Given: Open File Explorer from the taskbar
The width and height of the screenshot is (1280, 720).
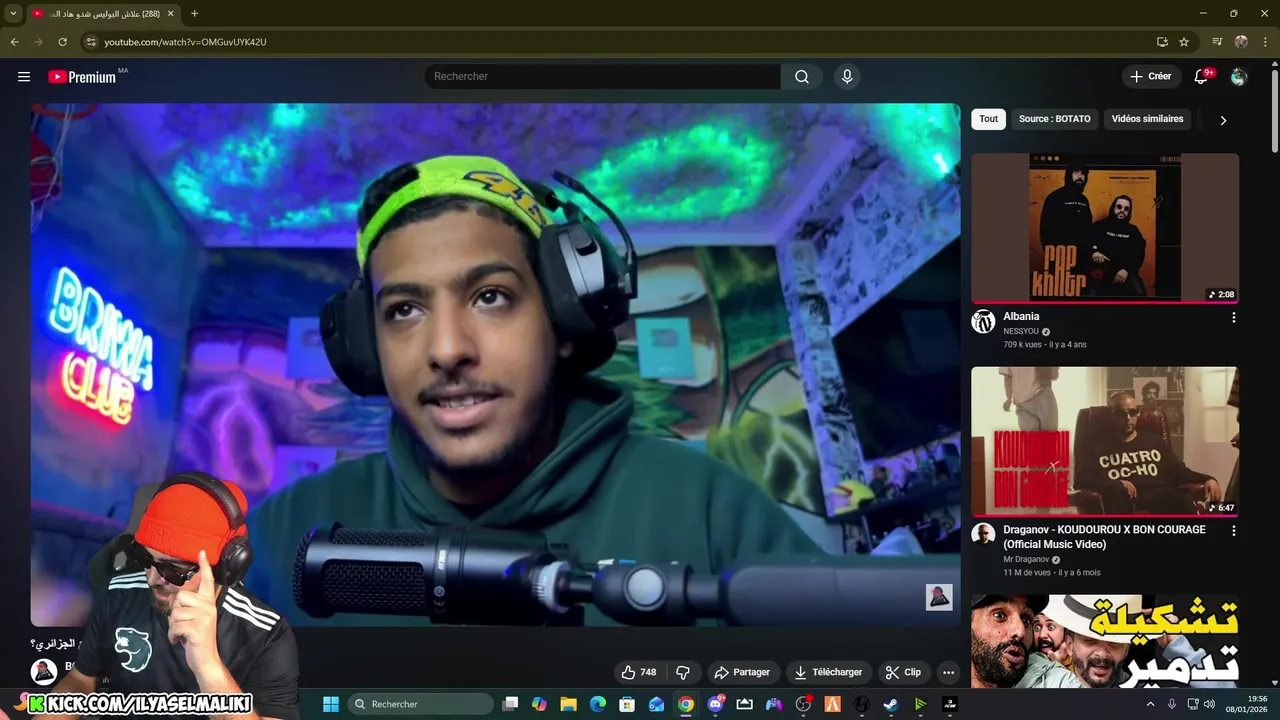Looking at the screenshot, I should click(568, 704).
